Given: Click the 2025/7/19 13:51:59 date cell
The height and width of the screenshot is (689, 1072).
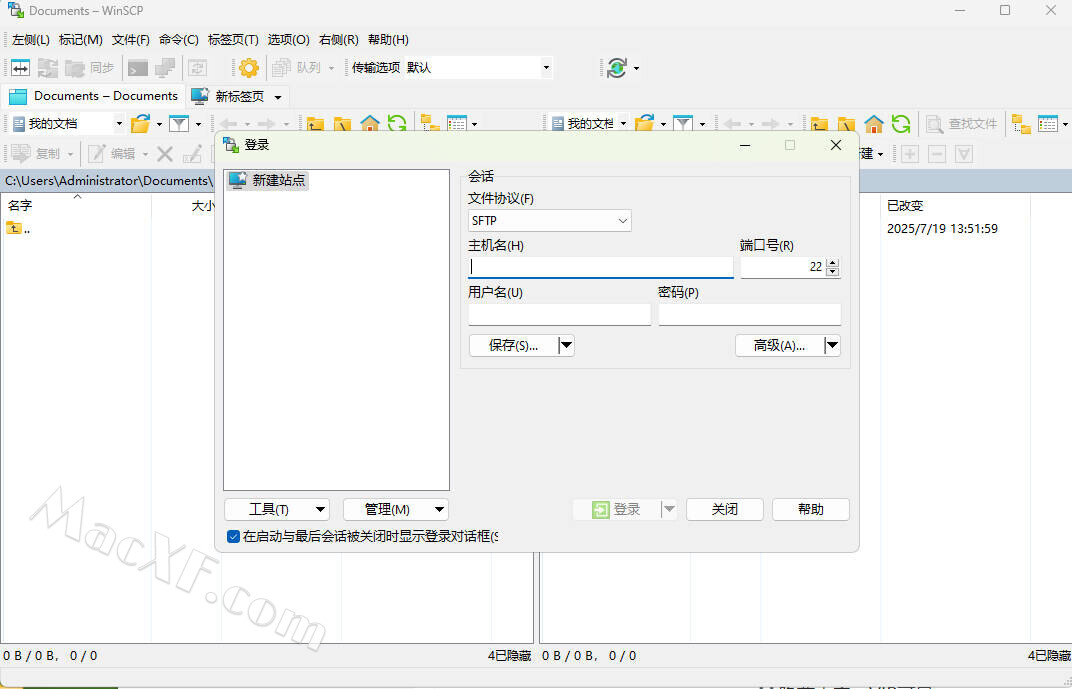Looking at the screenshot, I should click(942, 229).
